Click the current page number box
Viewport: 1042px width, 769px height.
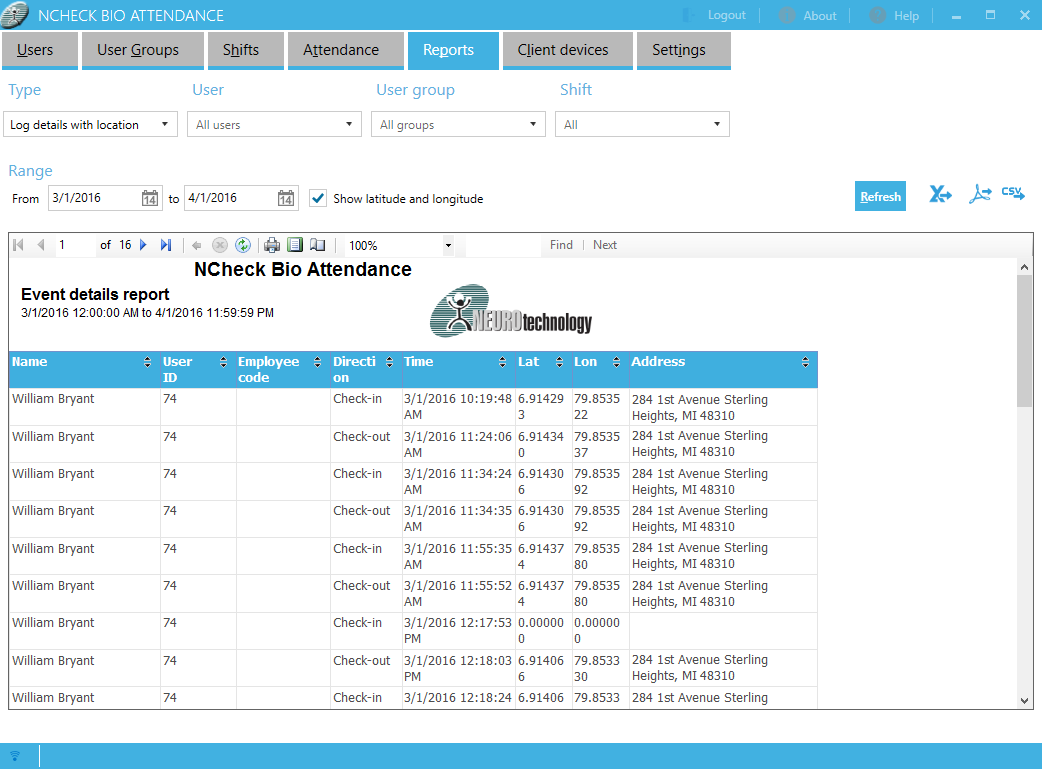point(75,245)
